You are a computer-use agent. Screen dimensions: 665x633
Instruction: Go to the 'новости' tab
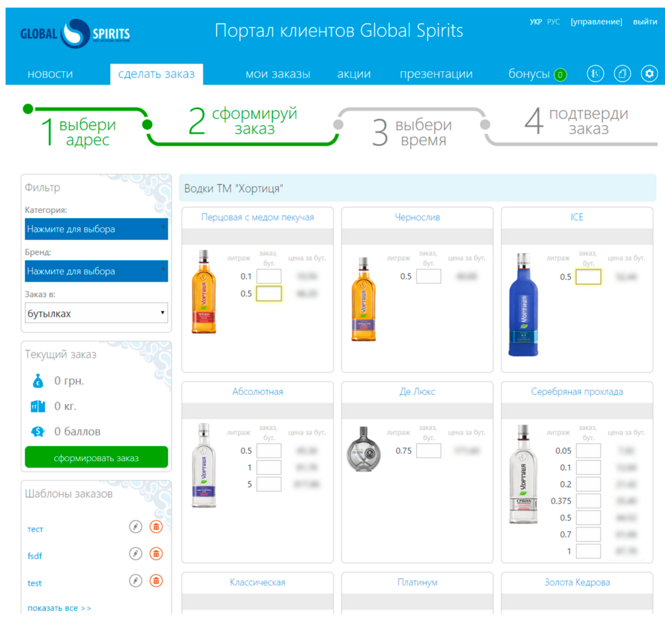(50, 74)
